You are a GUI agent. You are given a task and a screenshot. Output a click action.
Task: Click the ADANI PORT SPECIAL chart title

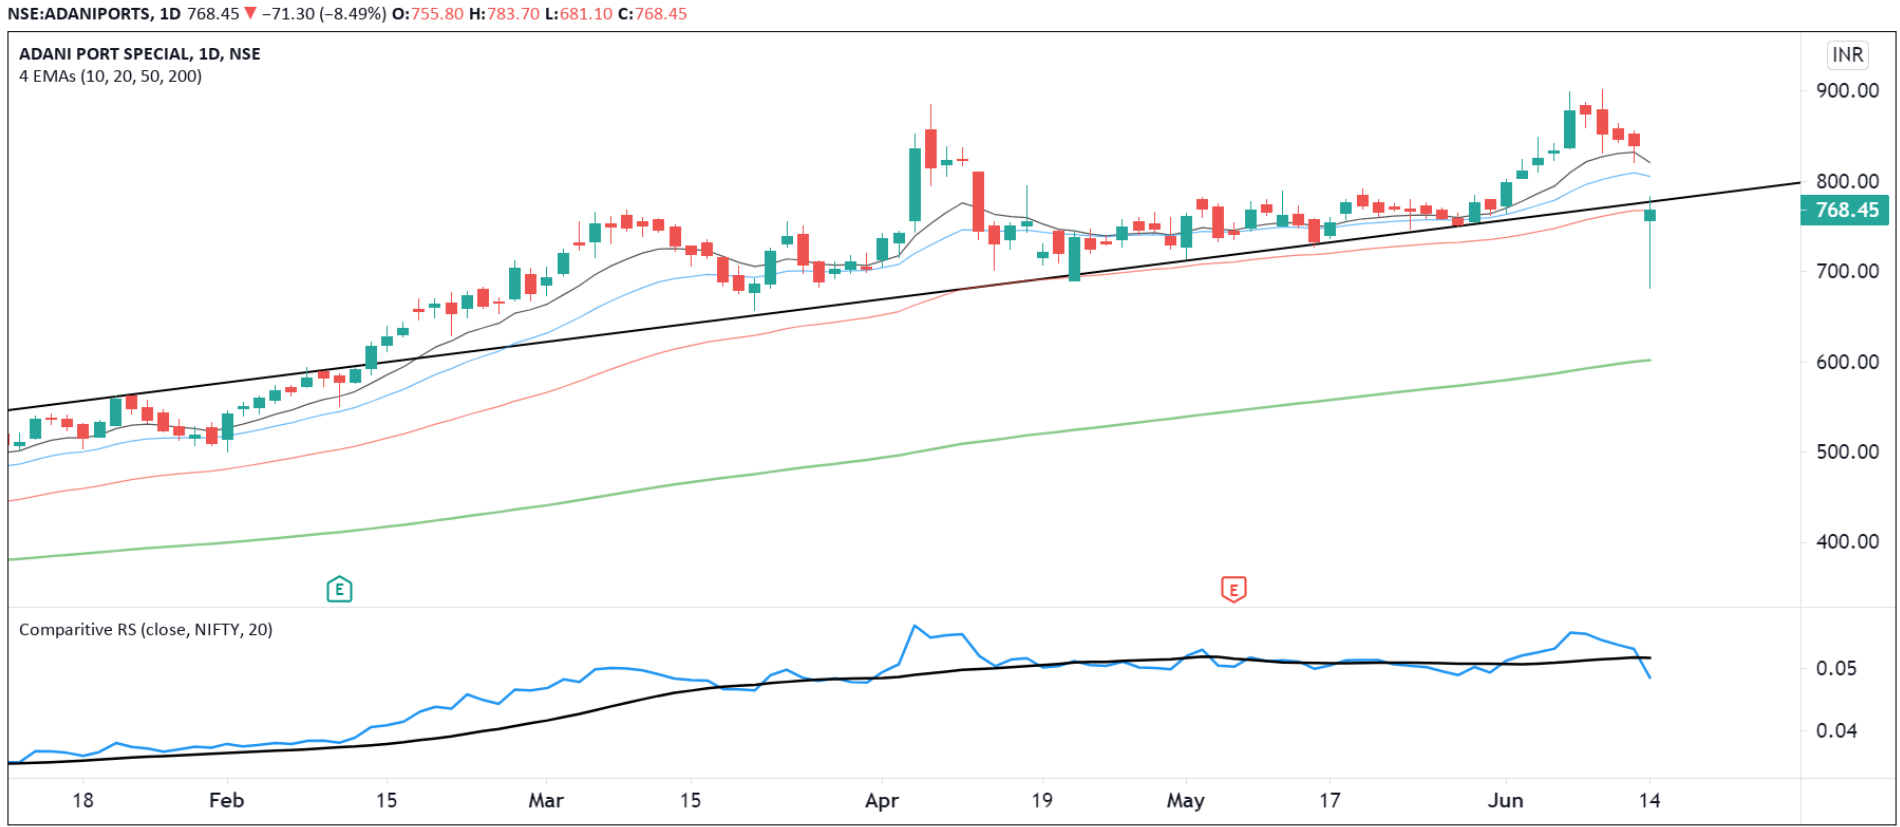[139, 54]
